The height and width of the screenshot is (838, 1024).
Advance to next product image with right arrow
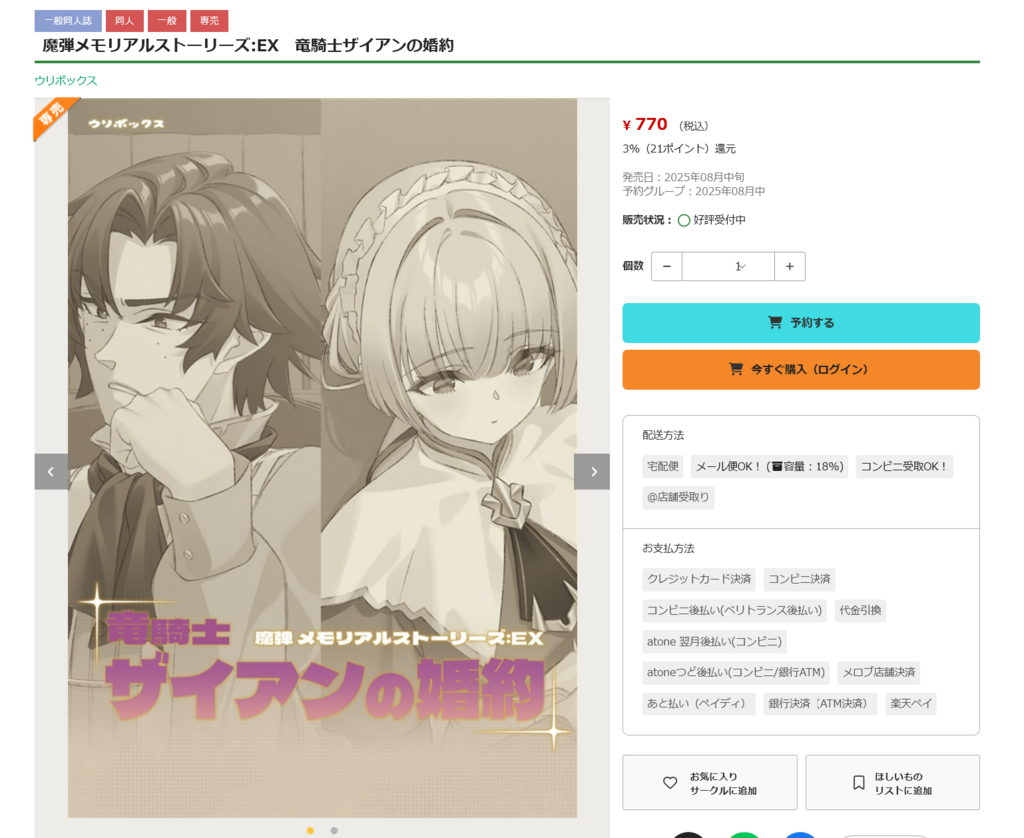click(x=592, y=472)
